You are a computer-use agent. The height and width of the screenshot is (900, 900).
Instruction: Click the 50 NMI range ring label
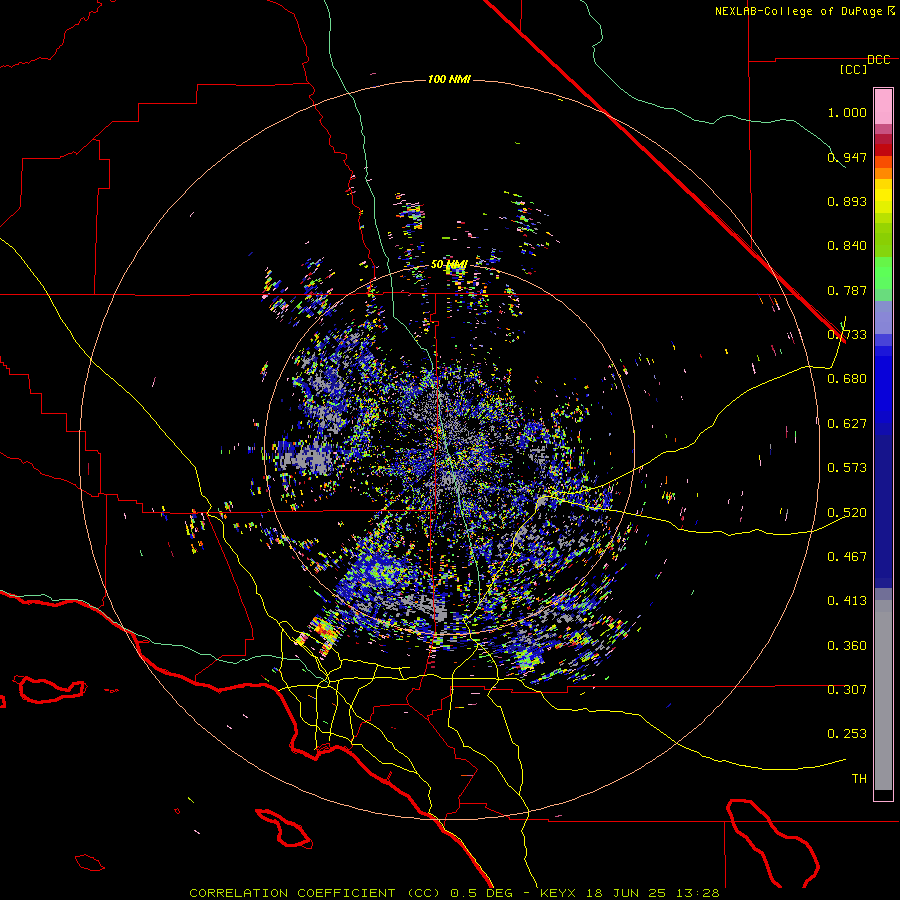tap(449, 265)
